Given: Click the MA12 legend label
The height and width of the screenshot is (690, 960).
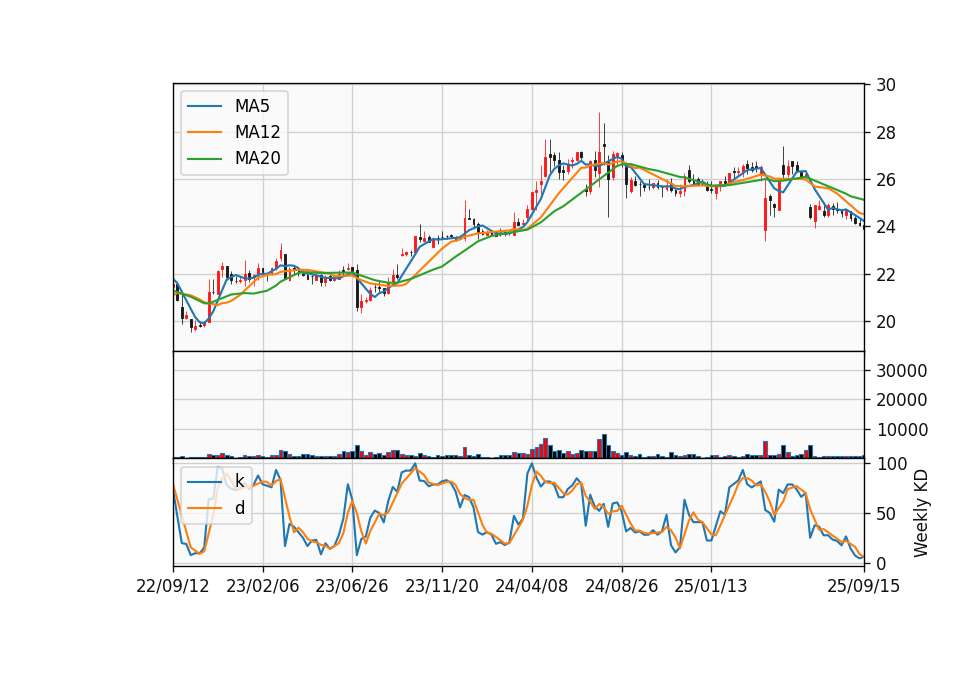Looking at the screenshot, I should click(x=257, y=132).
